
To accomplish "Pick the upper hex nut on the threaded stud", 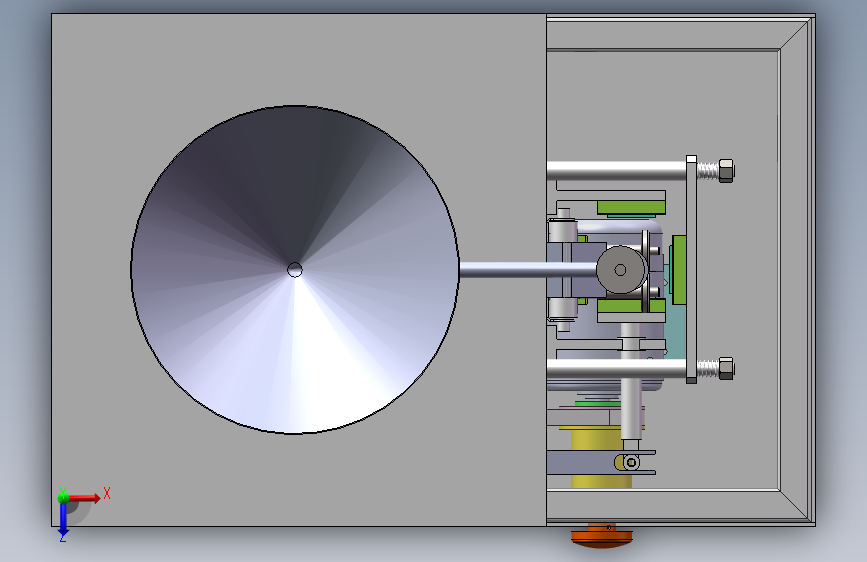I will point(726,170).
